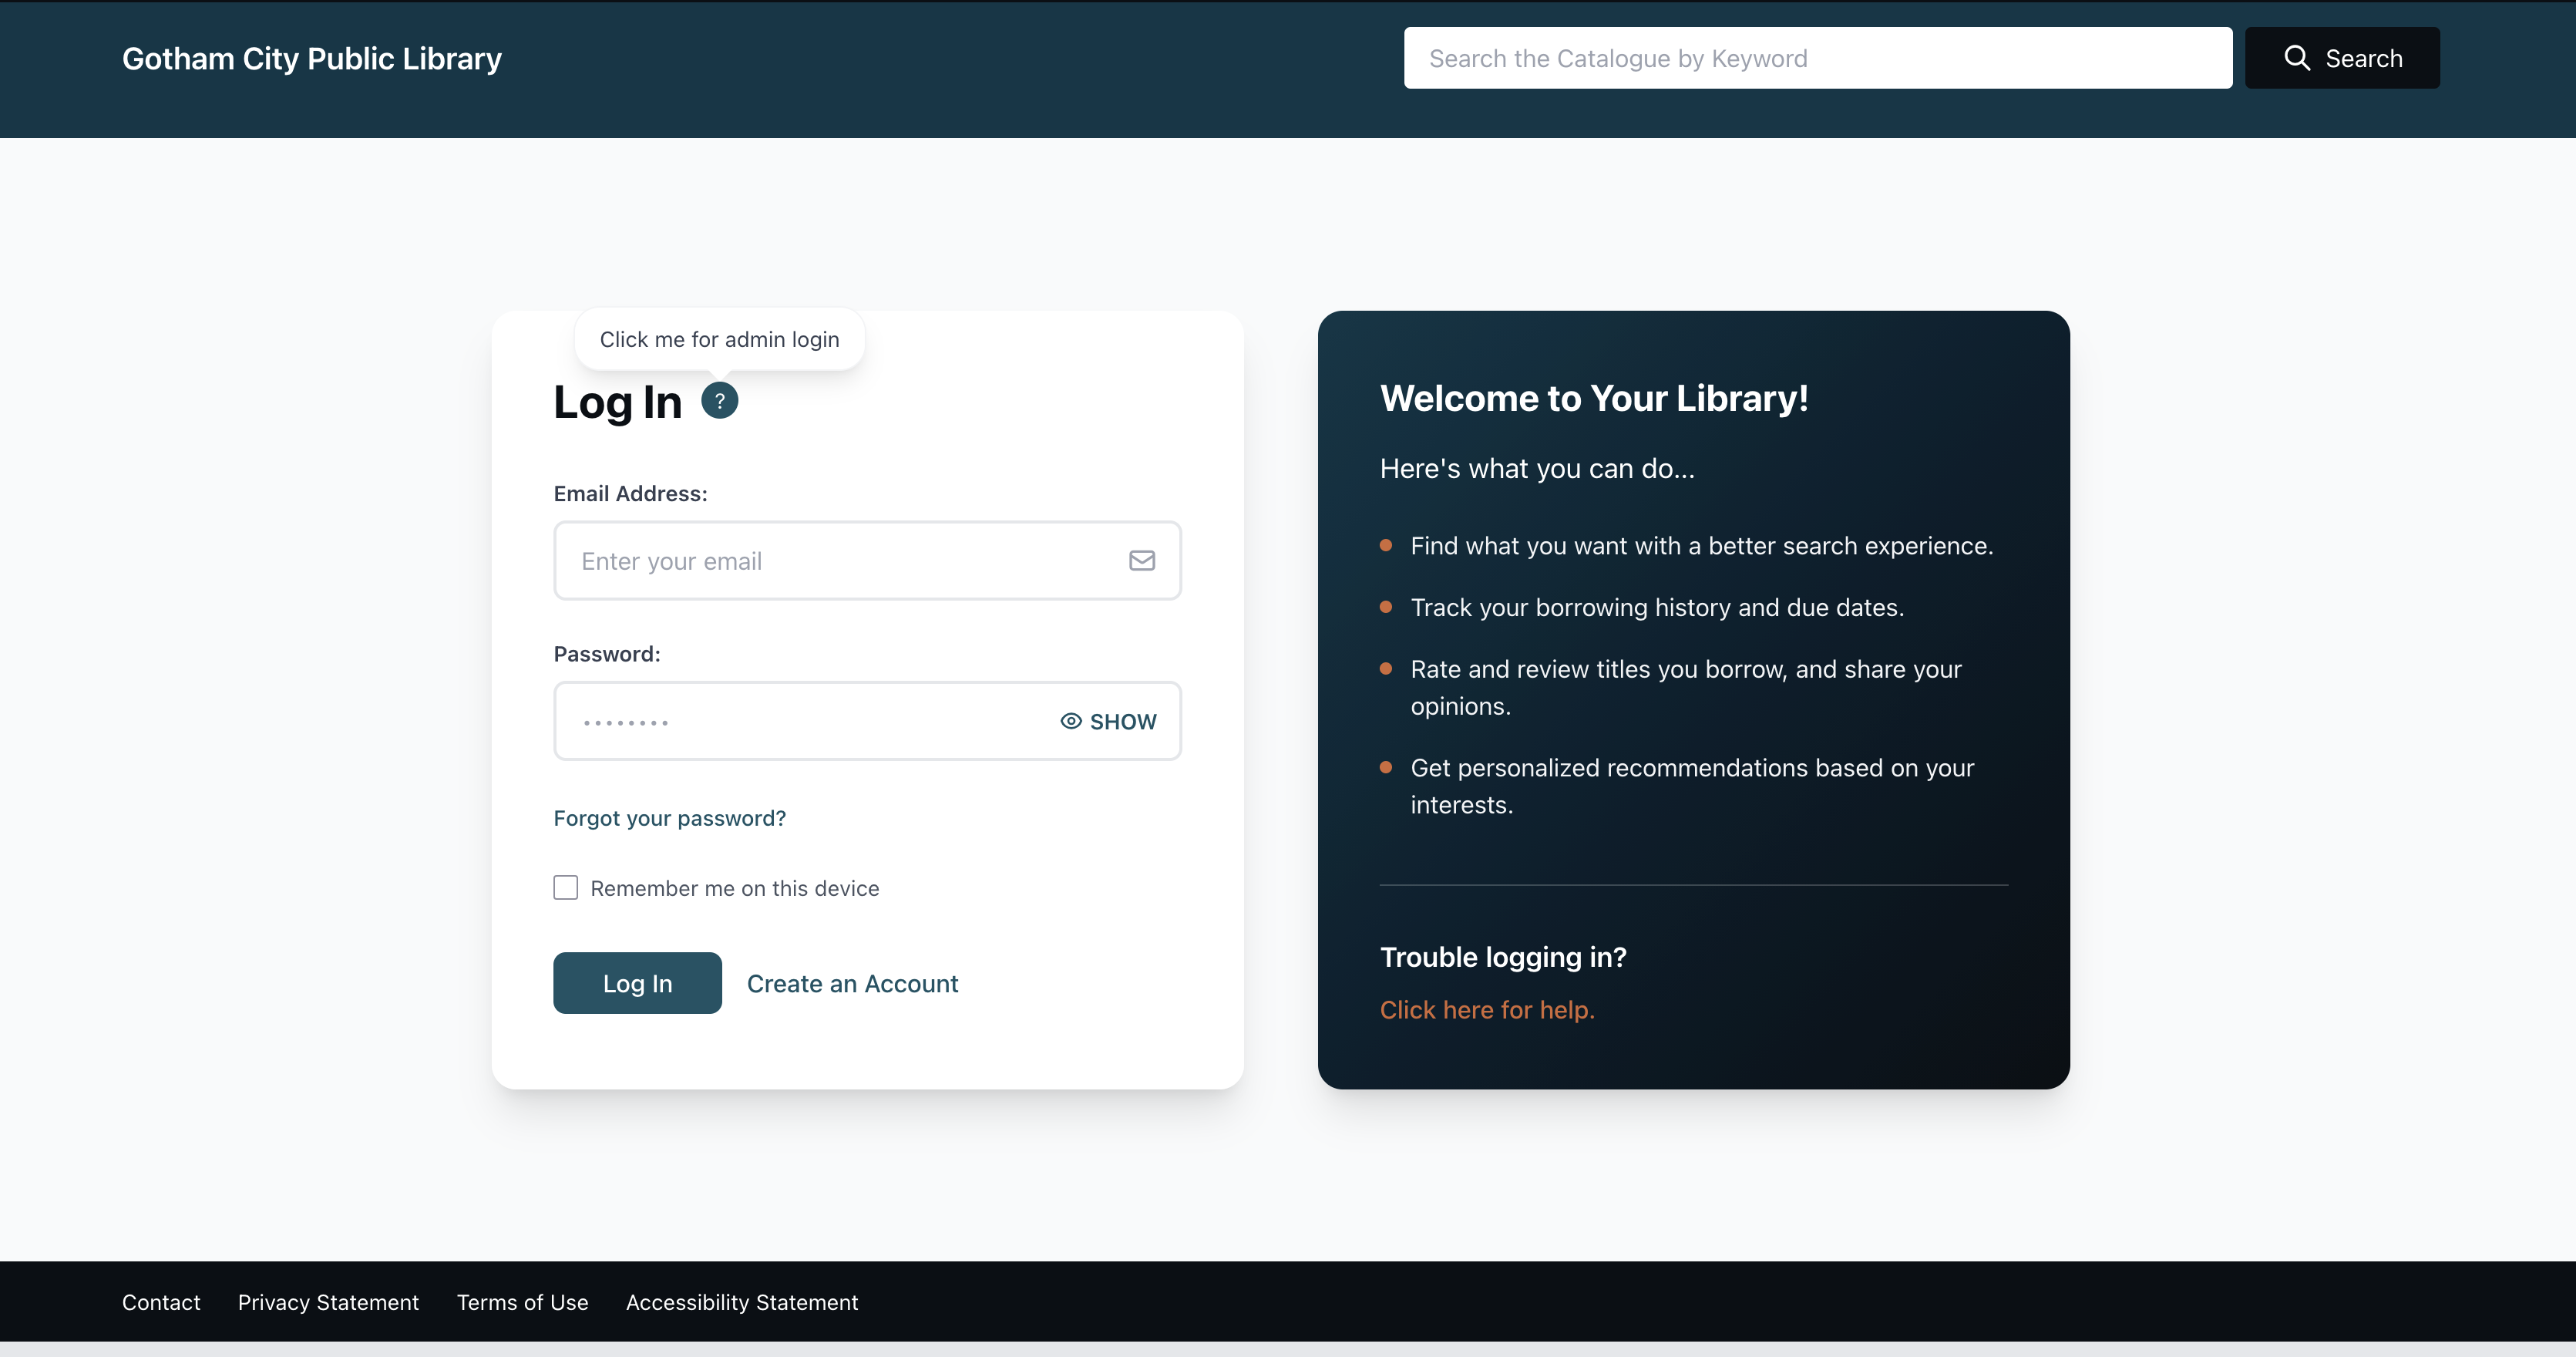Click the question mark help icon
This screenshot has height=1357, width=2576.
(x=719, y=401)
